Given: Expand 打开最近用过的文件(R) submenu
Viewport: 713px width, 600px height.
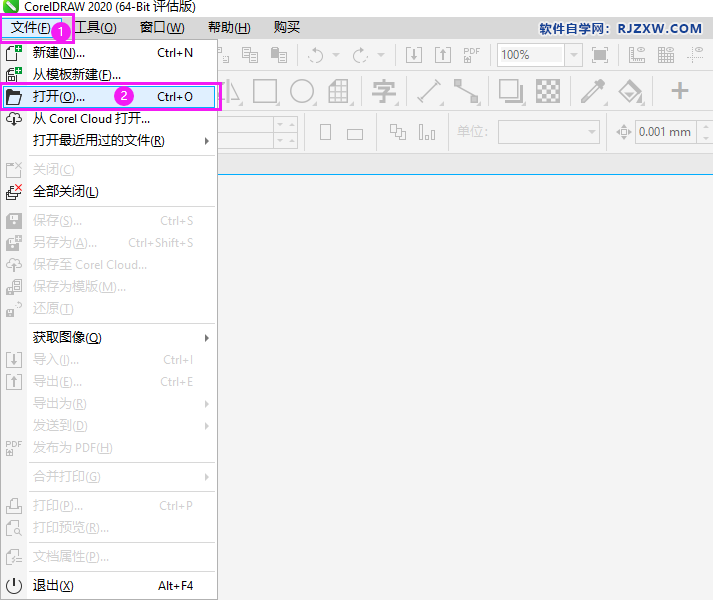Looking at the screenshot, I should tap(108, 141).
